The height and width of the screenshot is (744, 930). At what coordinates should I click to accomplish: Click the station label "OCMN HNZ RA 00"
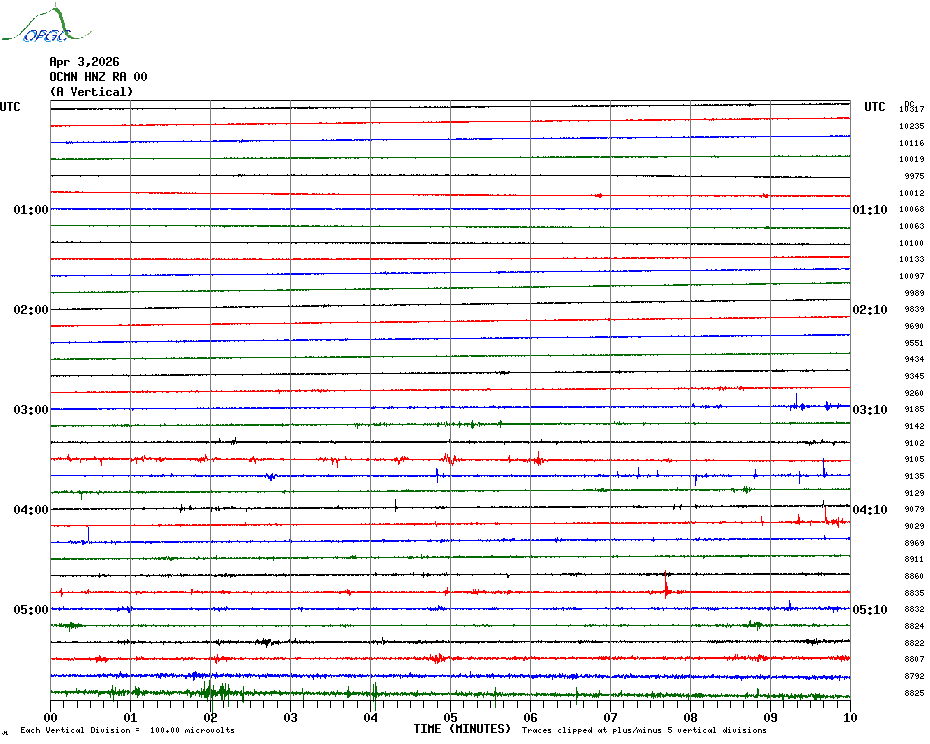pyautogui.click(x=98, y=77)
